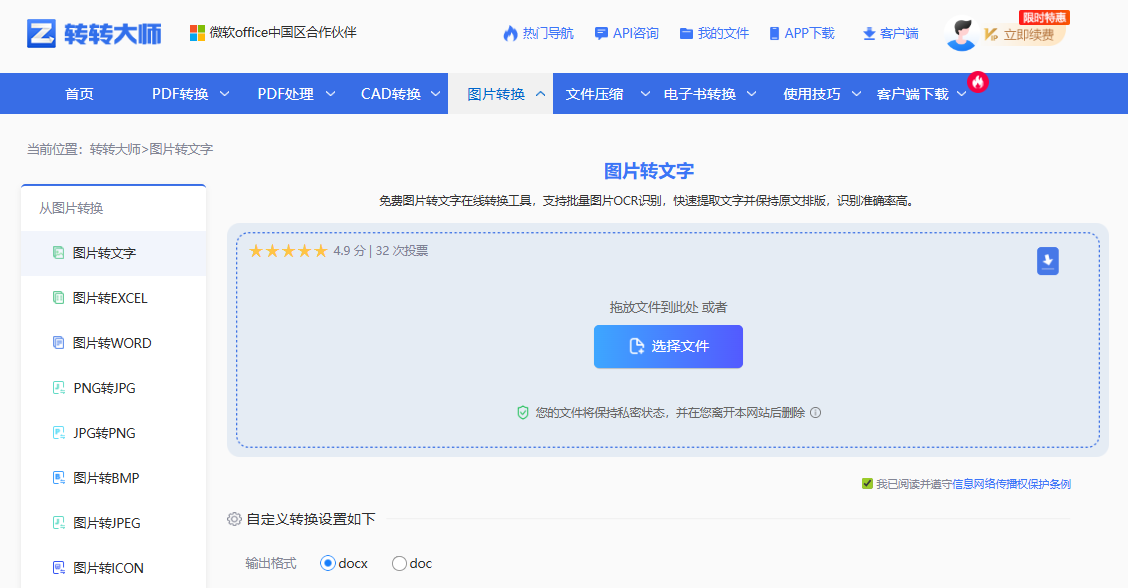Click the 选择文件 upload button
The image size is (1128, 588).
click(x=668, y=346)
